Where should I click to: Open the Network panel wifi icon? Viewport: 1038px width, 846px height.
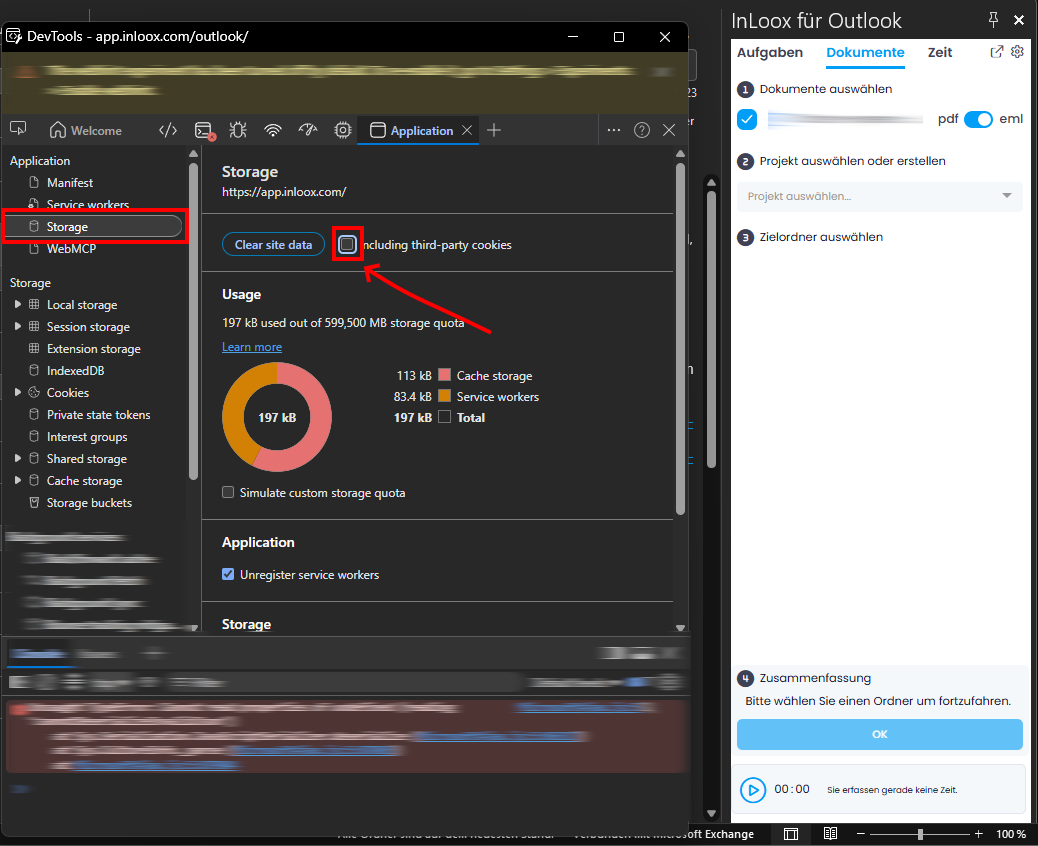point(273,130)
